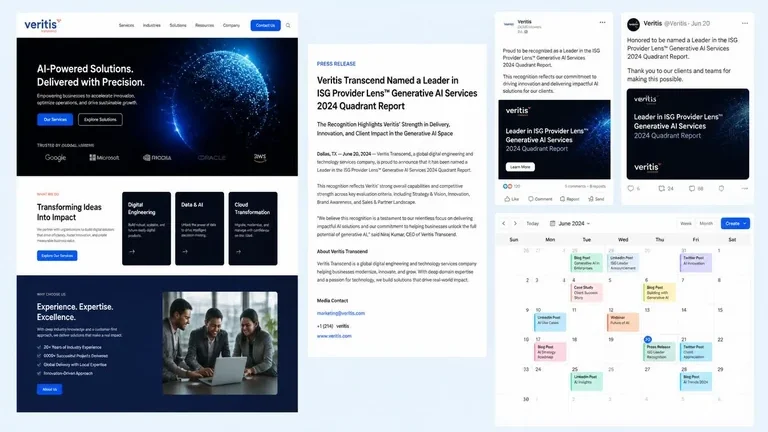Click arrow on Data & AI card
This screenshot has height=432, width=768.
tap(185, 252)
